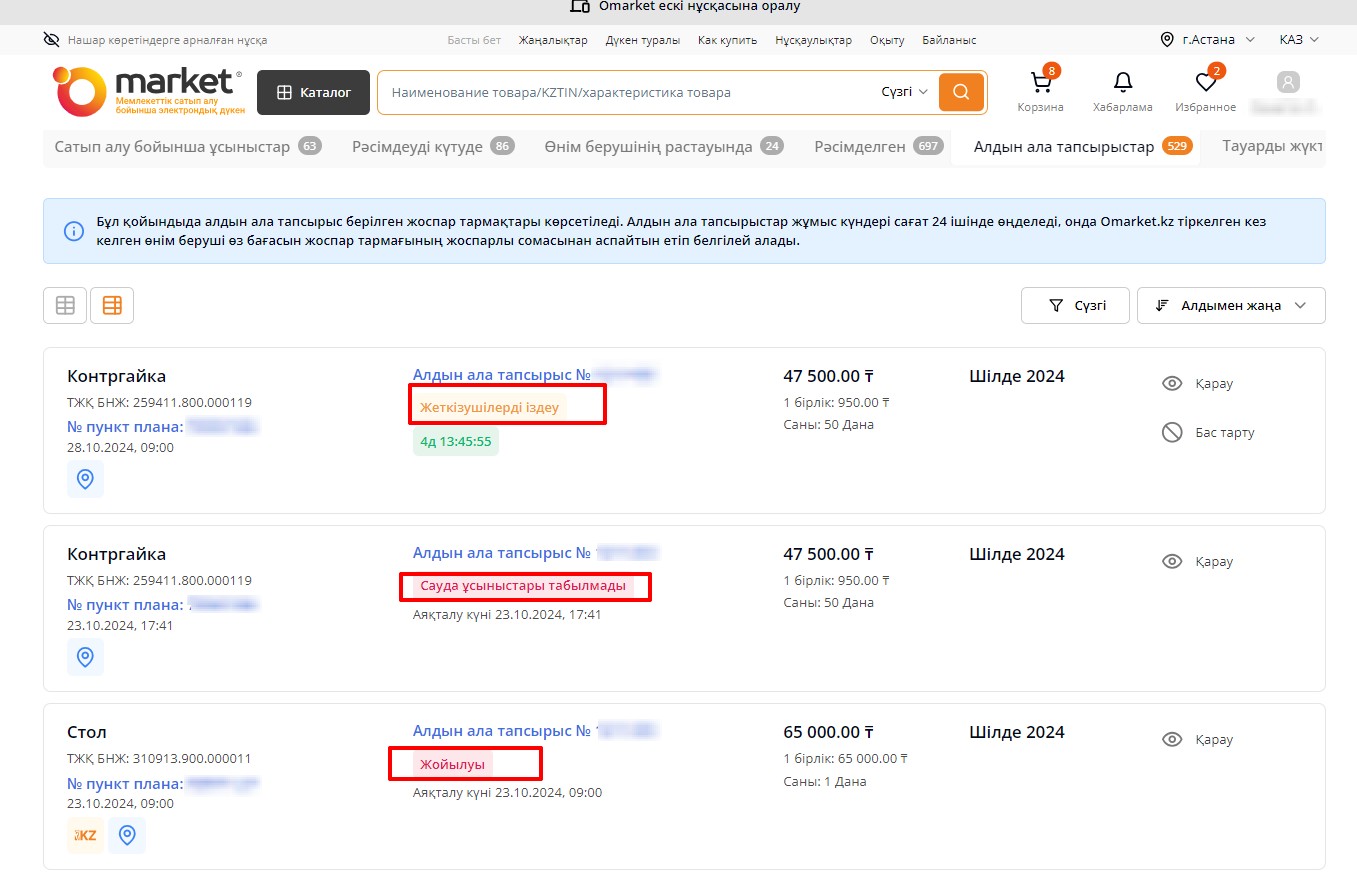Open Избранное favorites heart icon

coord(1206,84)
